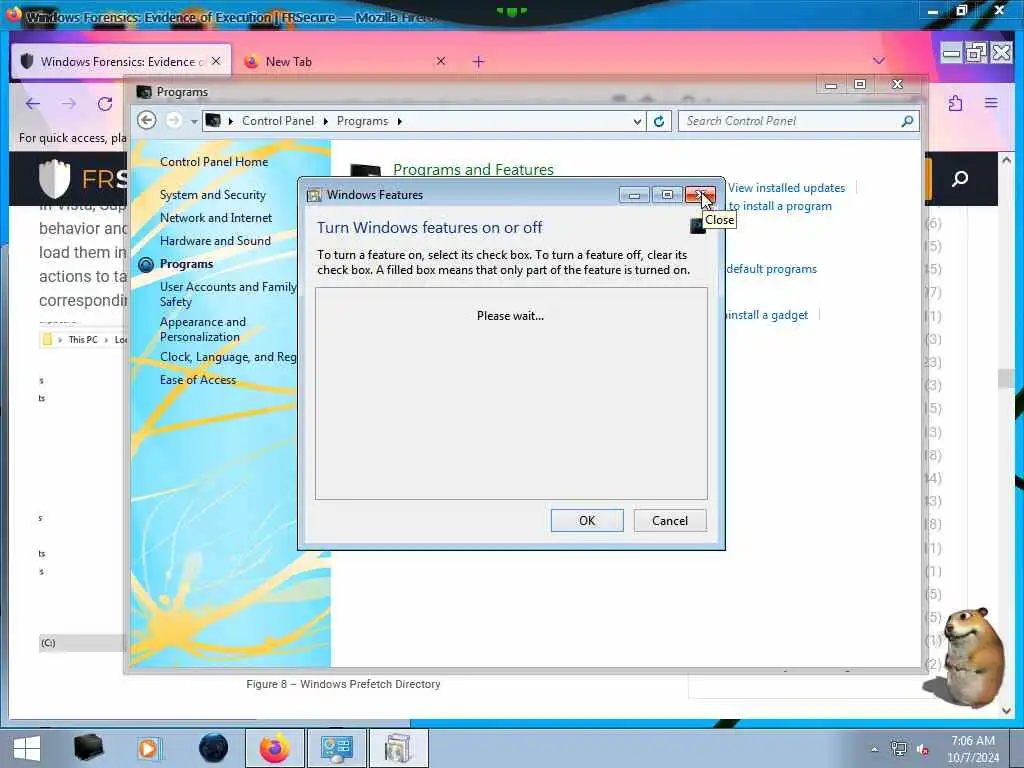Open recent locations dropdown in Programs window
The height and width of the screenshot is (768, 1024).
[194, 121]
